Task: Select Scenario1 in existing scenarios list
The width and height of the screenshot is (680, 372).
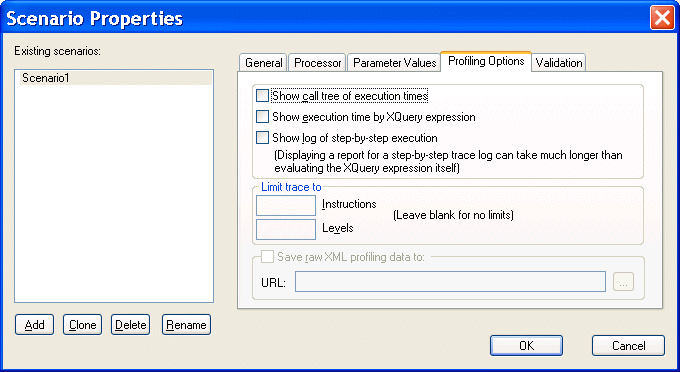Action: (x=115, y=78)
